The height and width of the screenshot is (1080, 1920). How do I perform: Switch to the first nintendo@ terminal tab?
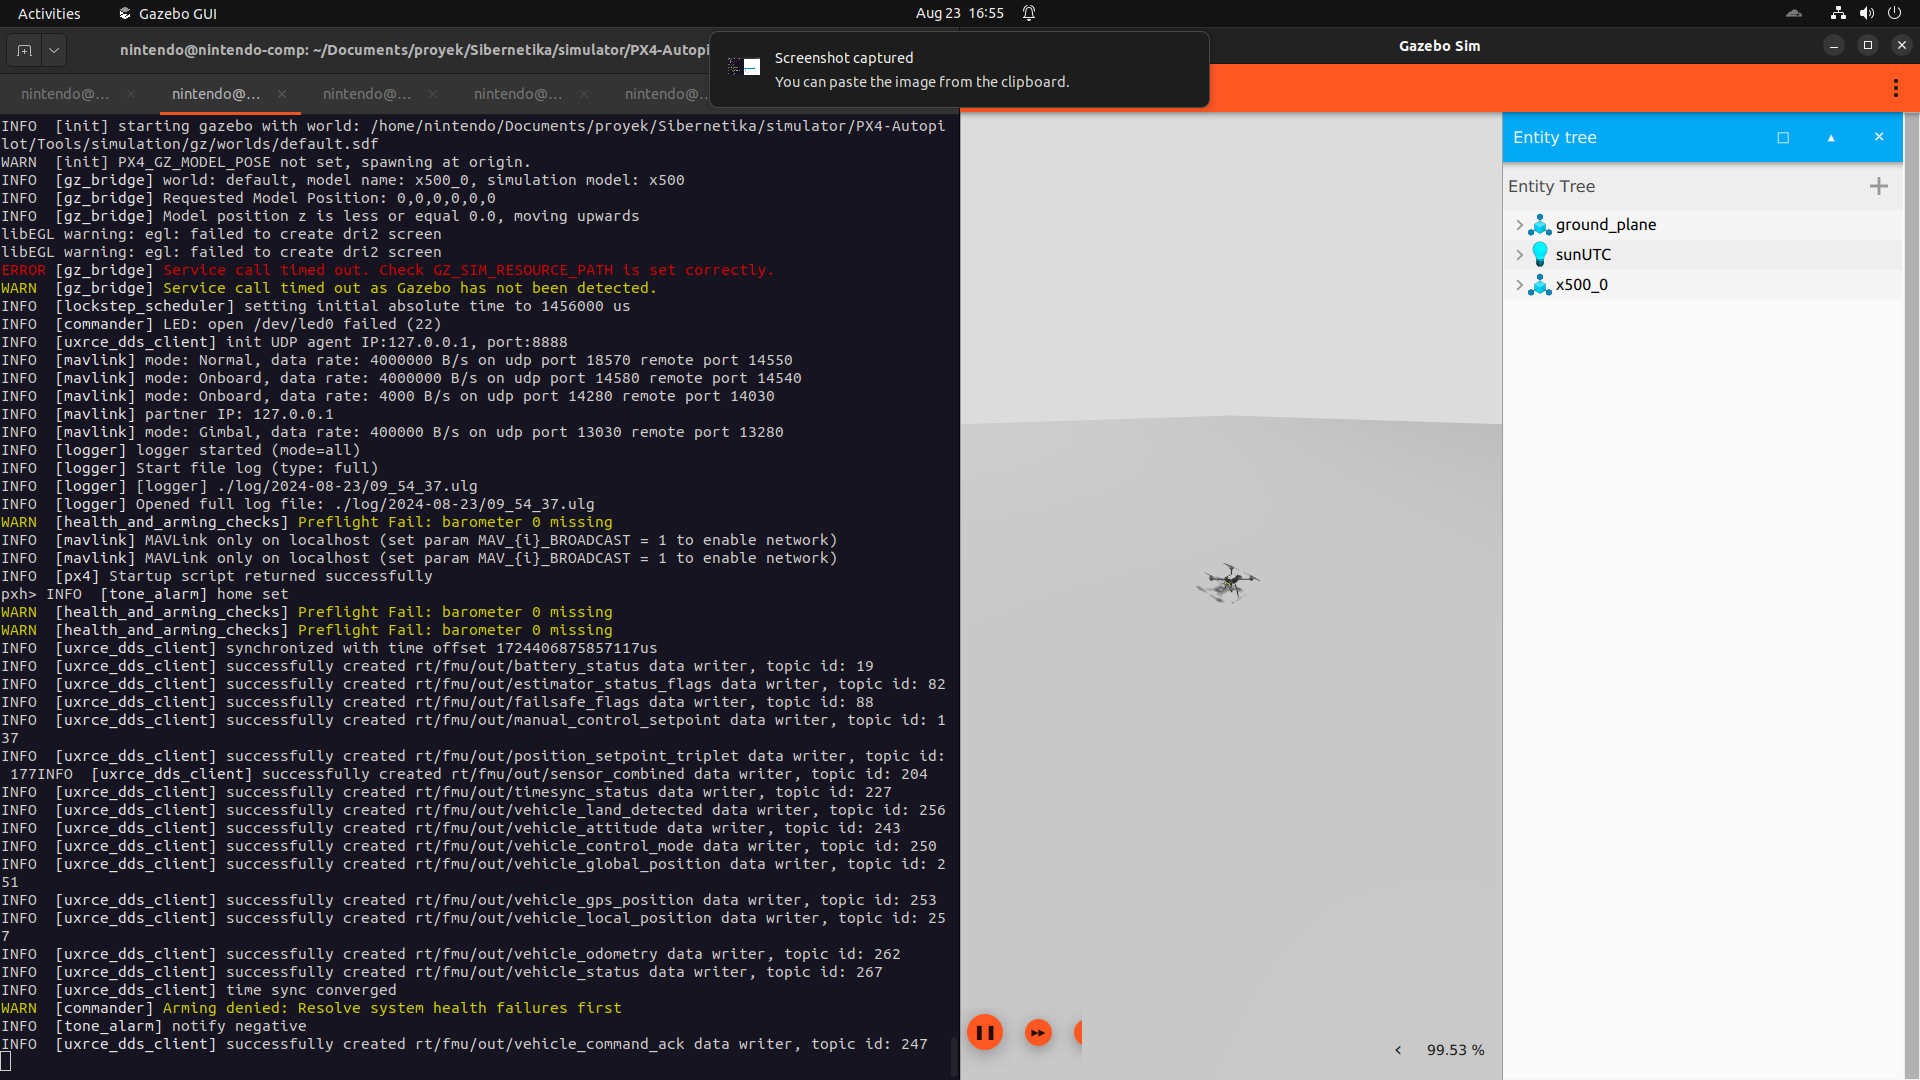point(65,93)
